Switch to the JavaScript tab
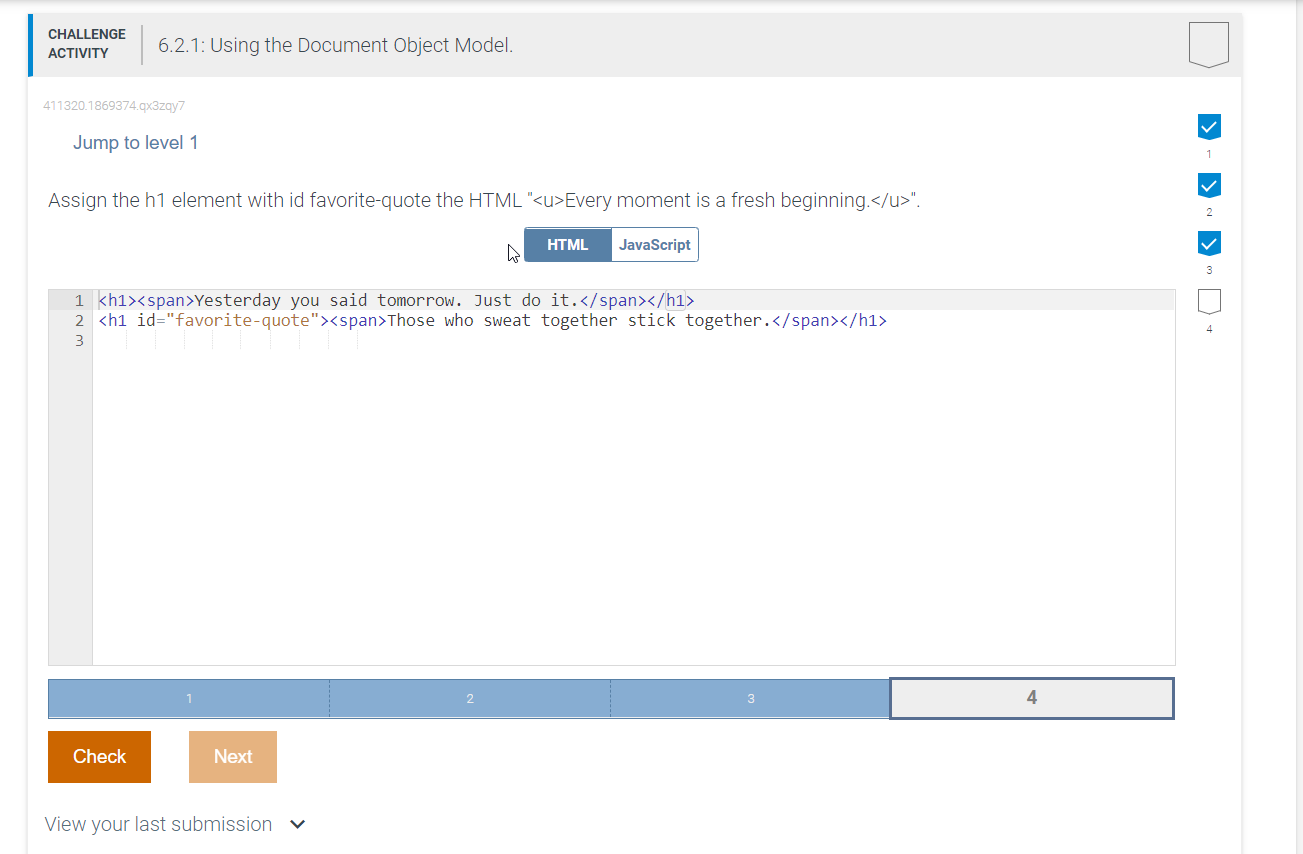 654,245
